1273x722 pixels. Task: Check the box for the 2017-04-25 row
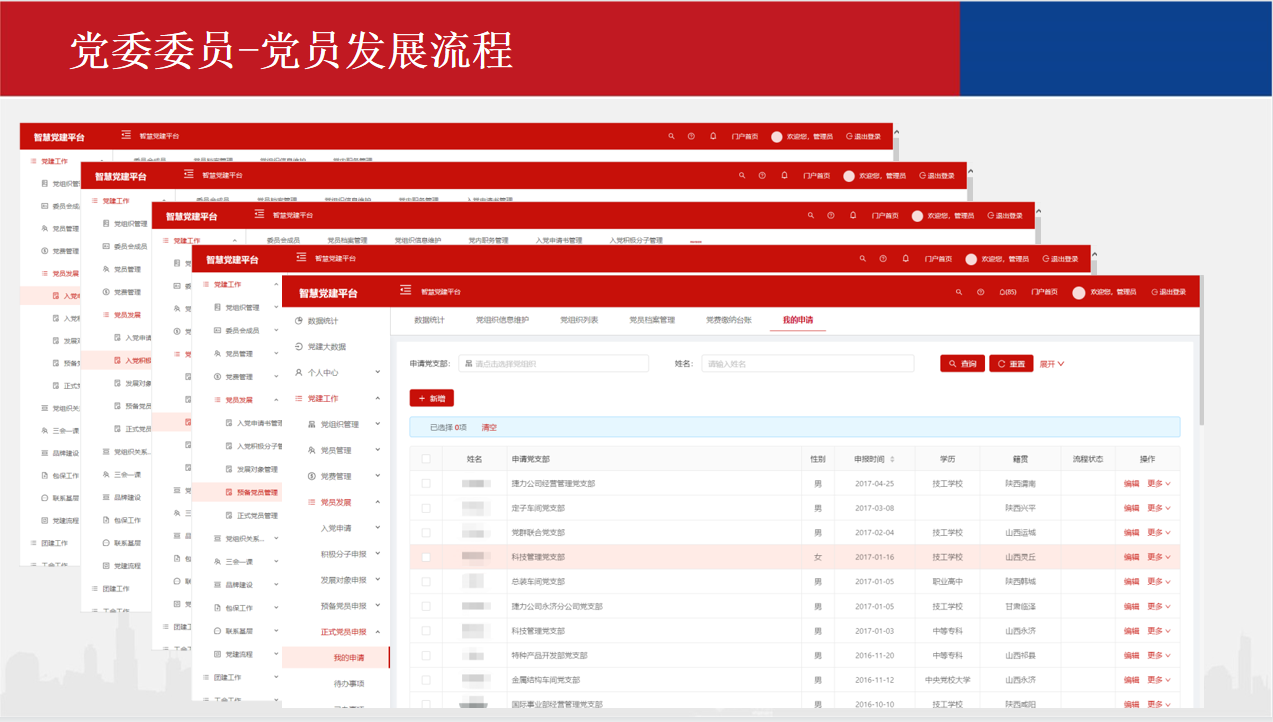426,483
